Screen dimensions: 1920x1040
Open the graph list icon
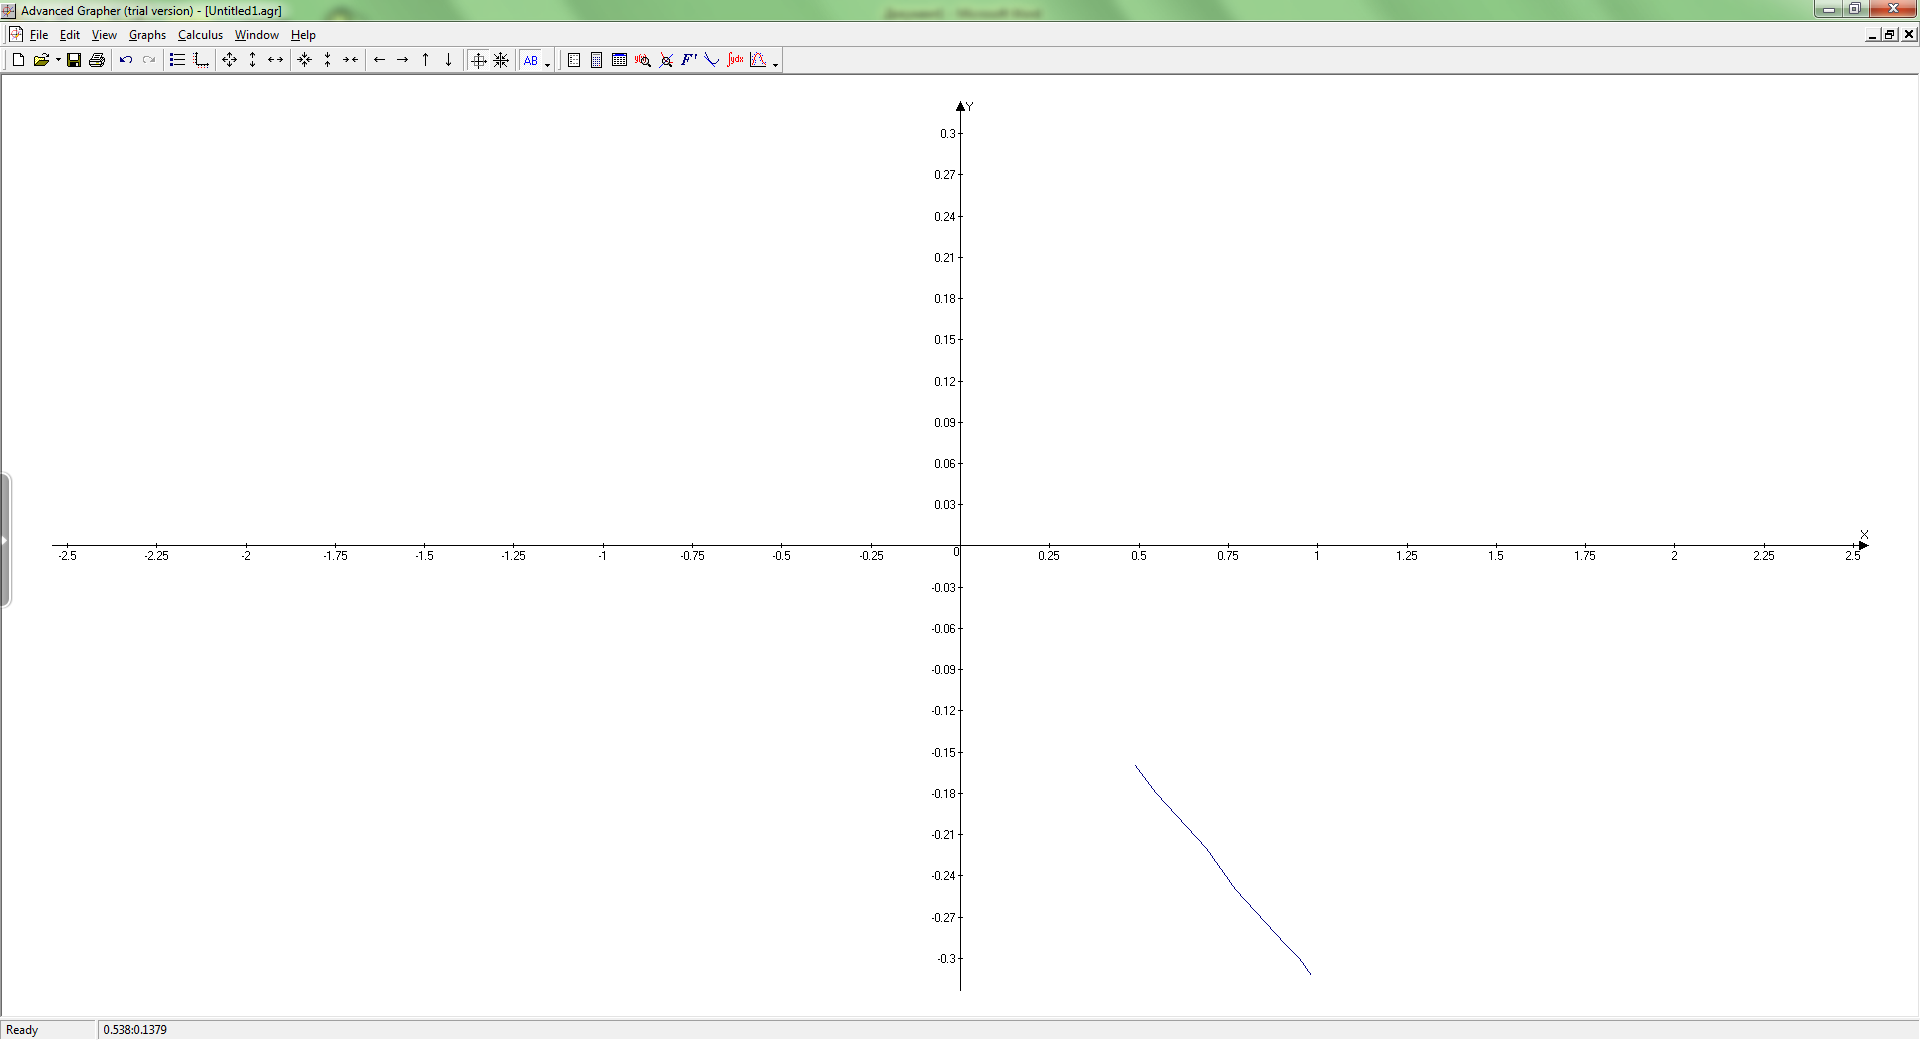click(178, 60)
